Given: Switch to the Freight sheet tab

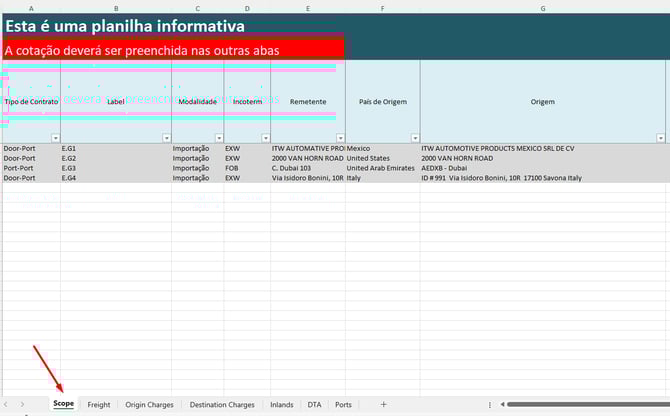Looking at the screenshot, I should click(x=99, y=405).
